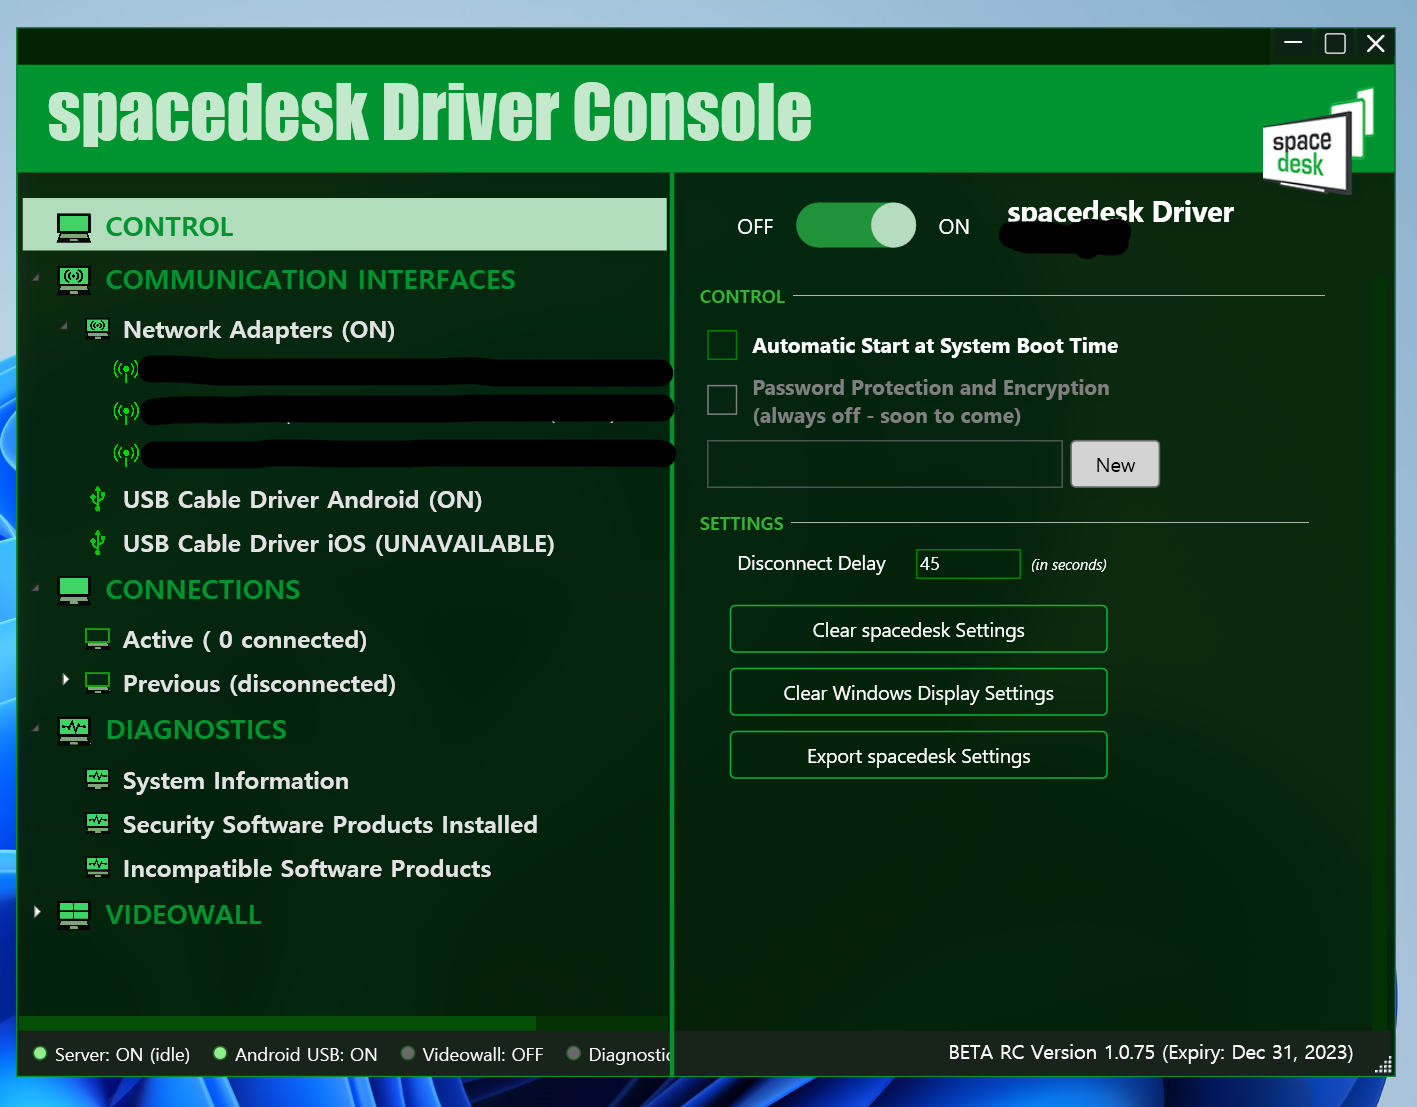Click the Server status indicator dot
This screenshot has width=1417, height=1107.
pyautogui.click(x=40, y=1053)
